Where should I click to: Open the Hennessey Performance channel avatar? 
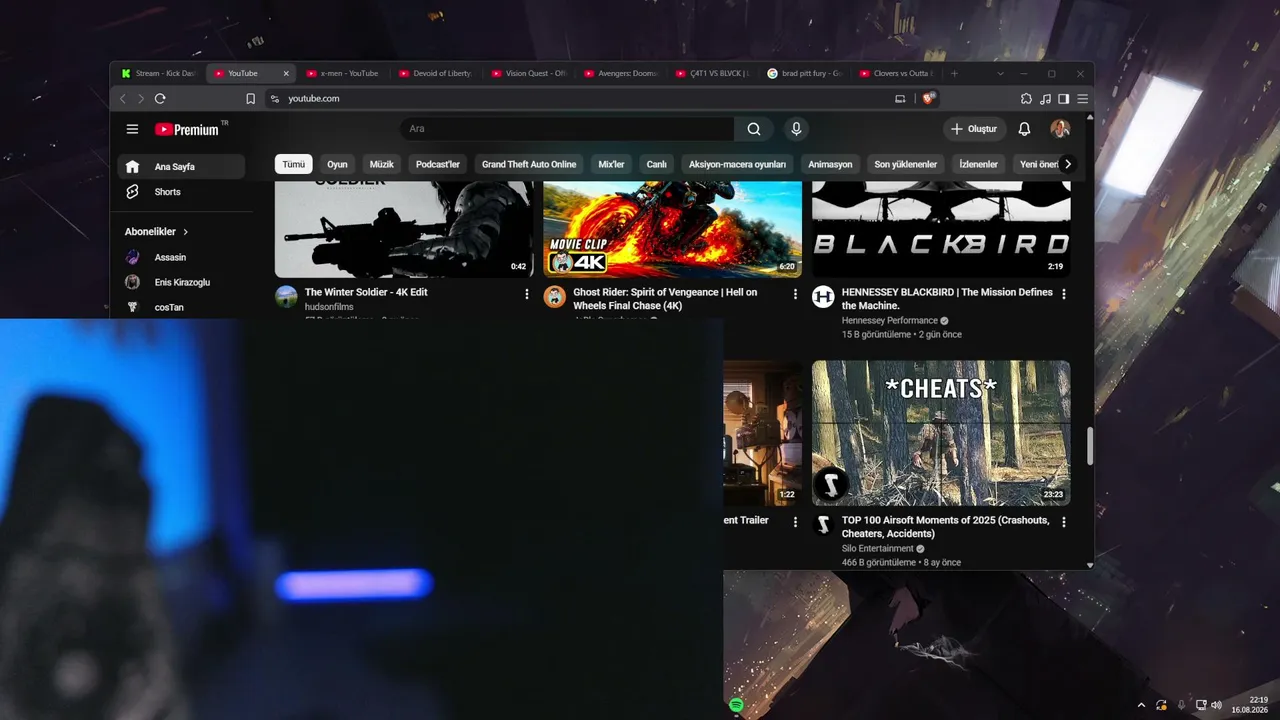(x=823, y=297)
